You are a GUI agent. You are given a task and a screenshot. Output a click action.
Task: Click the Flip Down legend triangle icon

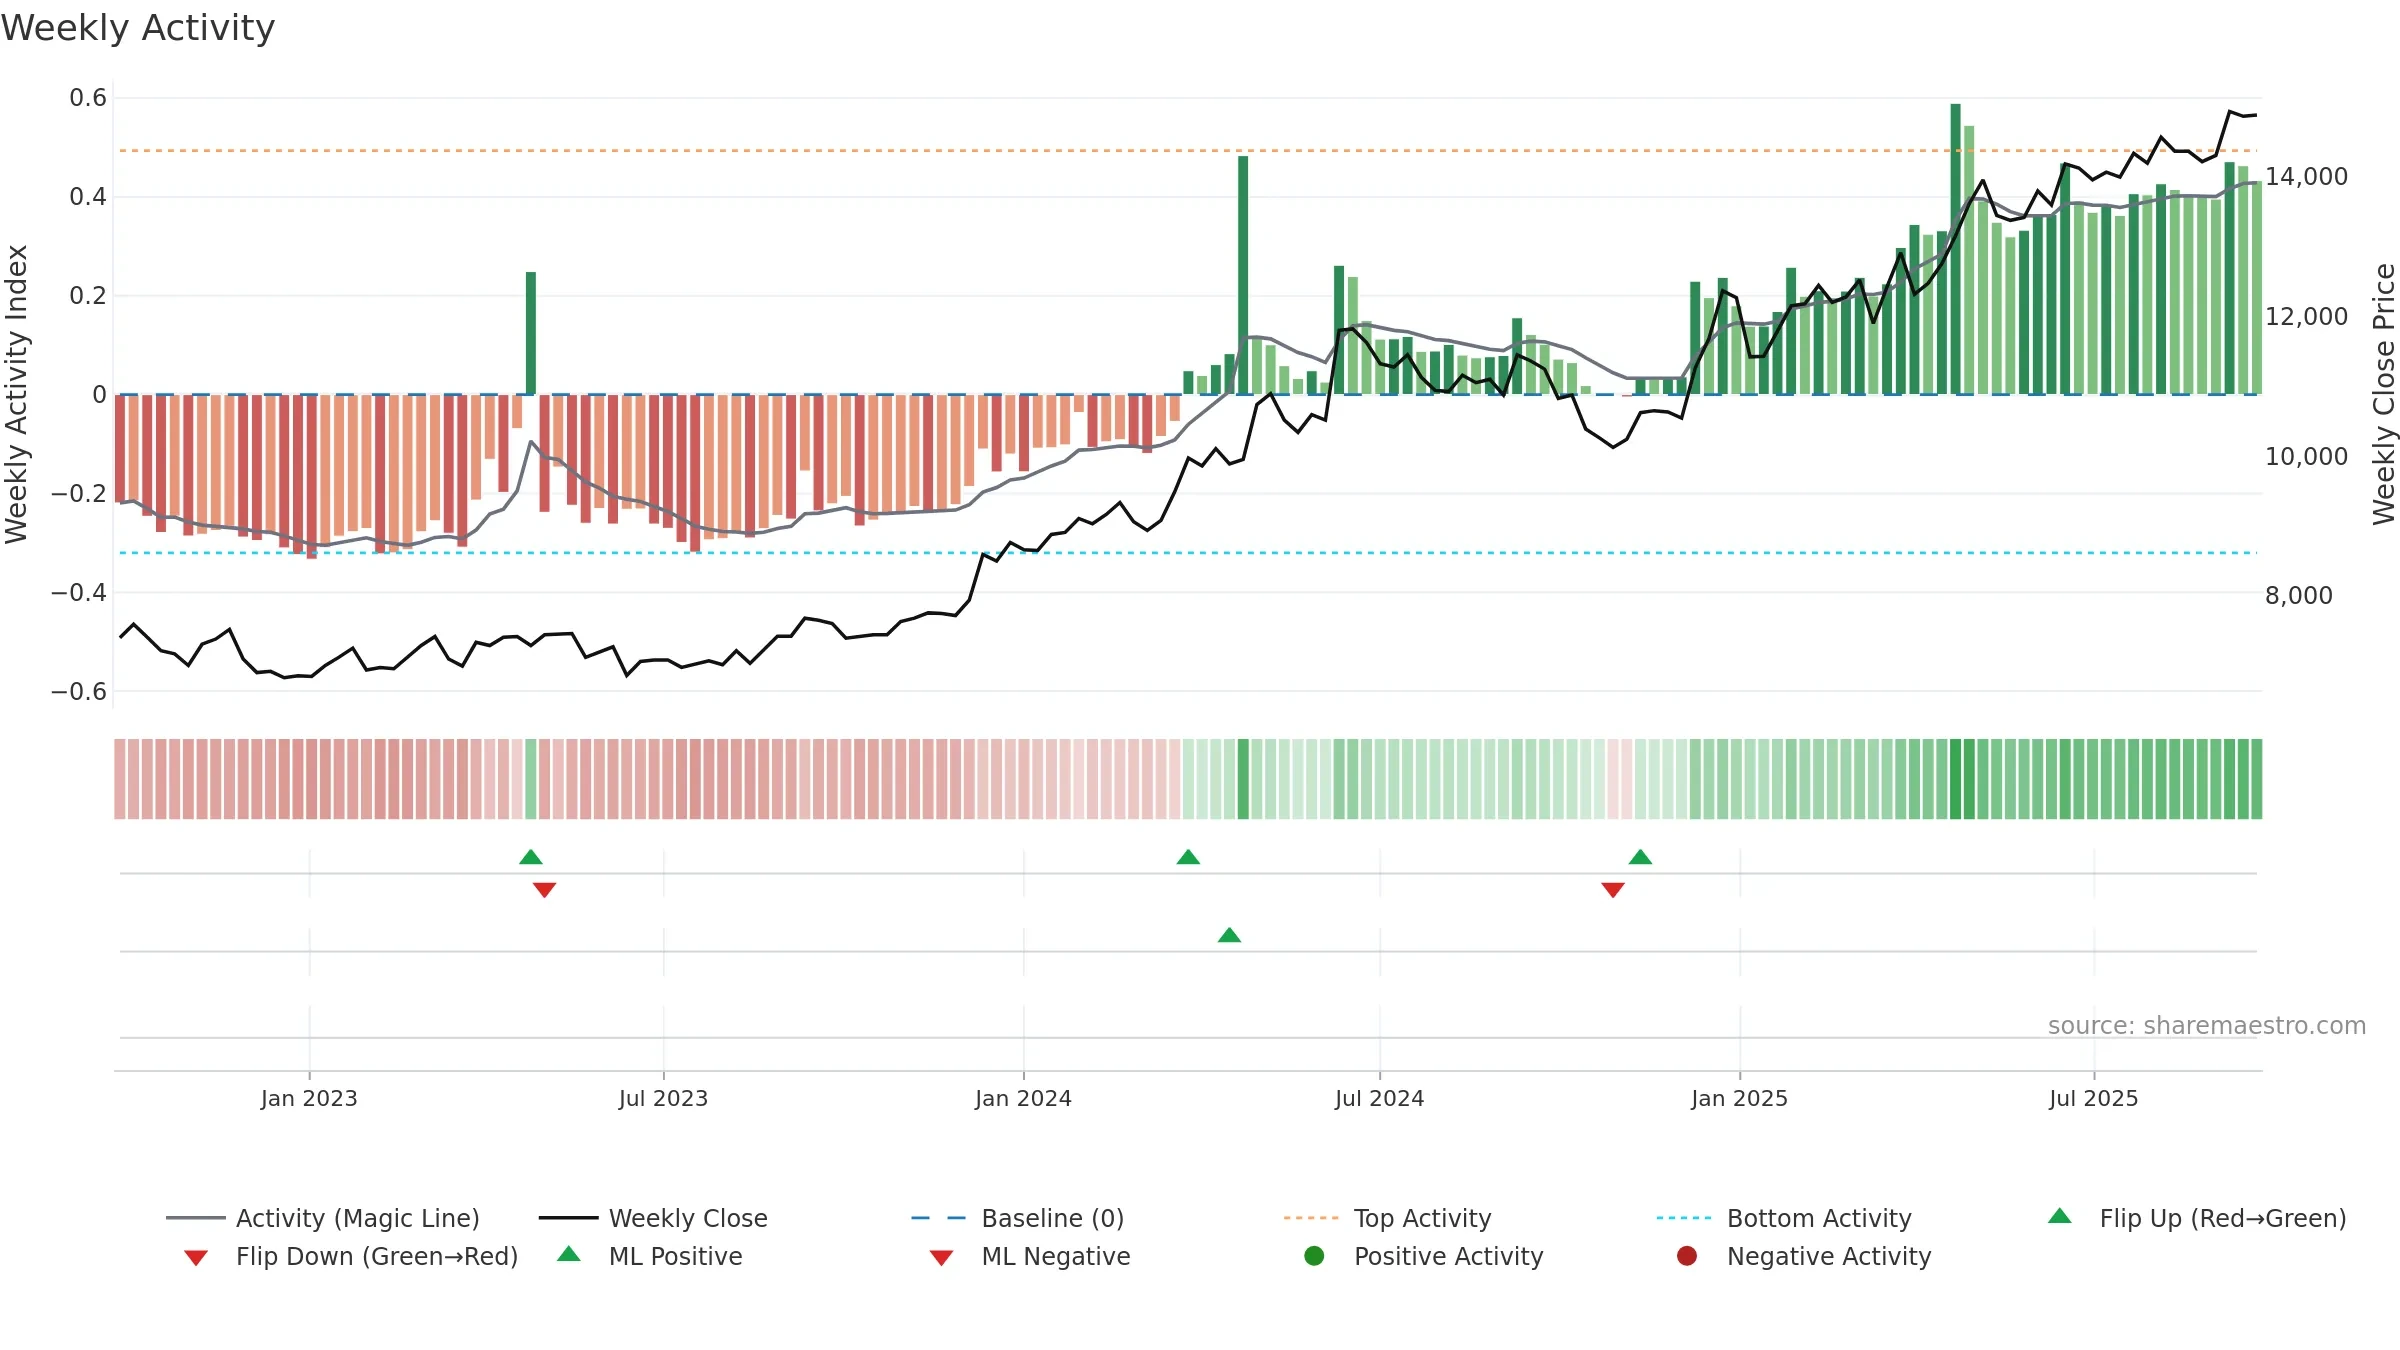point(196,1257)
